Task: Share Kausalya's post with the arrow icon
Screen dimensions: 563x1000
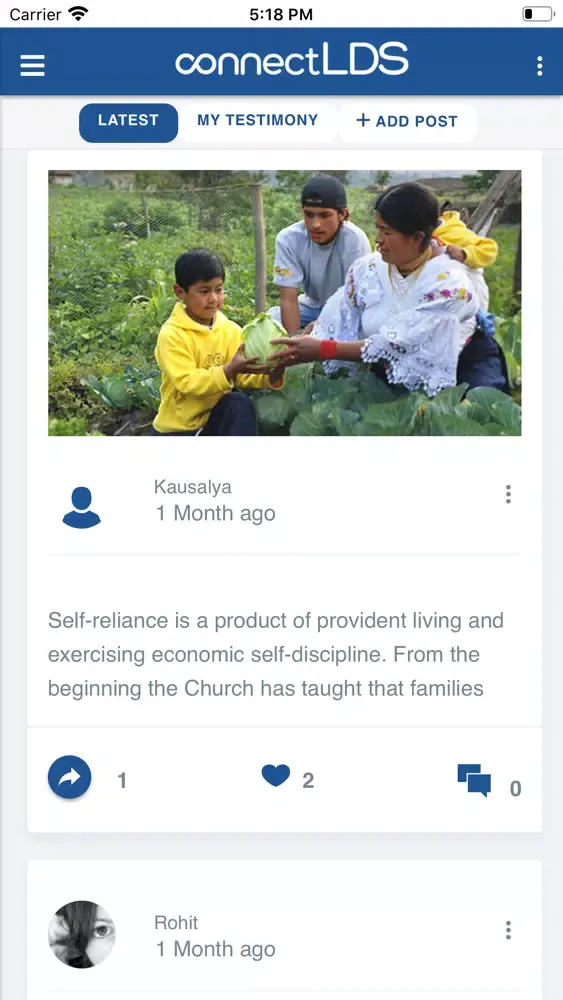Action: (69, 777)
